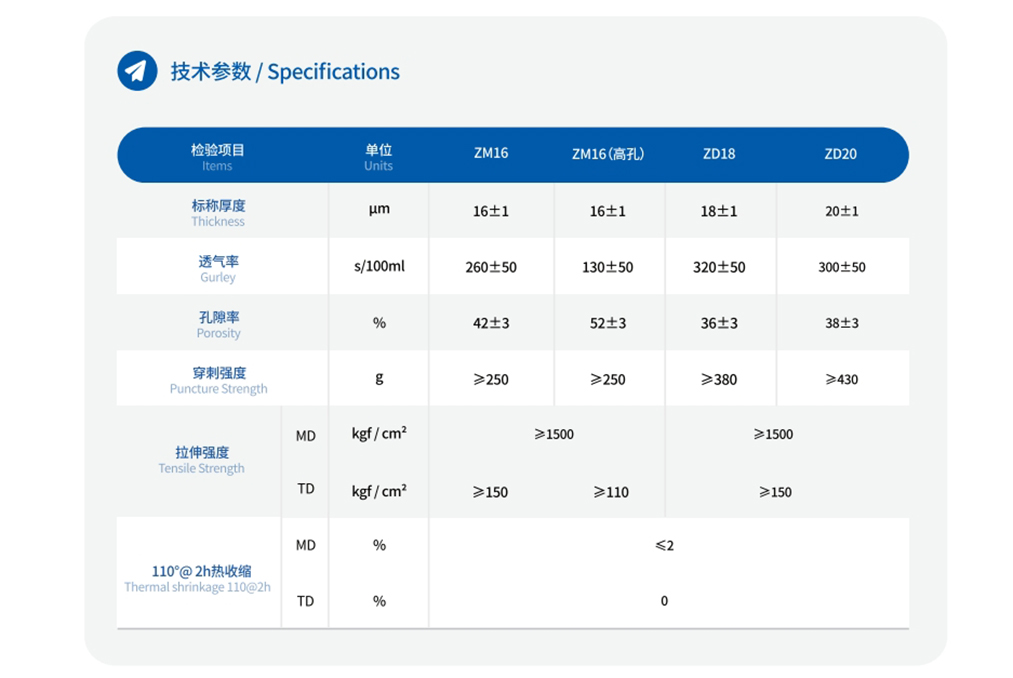Image resolution: width=1013 pixels, height=678 pixels.
Task: Click the ZM16(高孔) column header
Action: [608, 154]
